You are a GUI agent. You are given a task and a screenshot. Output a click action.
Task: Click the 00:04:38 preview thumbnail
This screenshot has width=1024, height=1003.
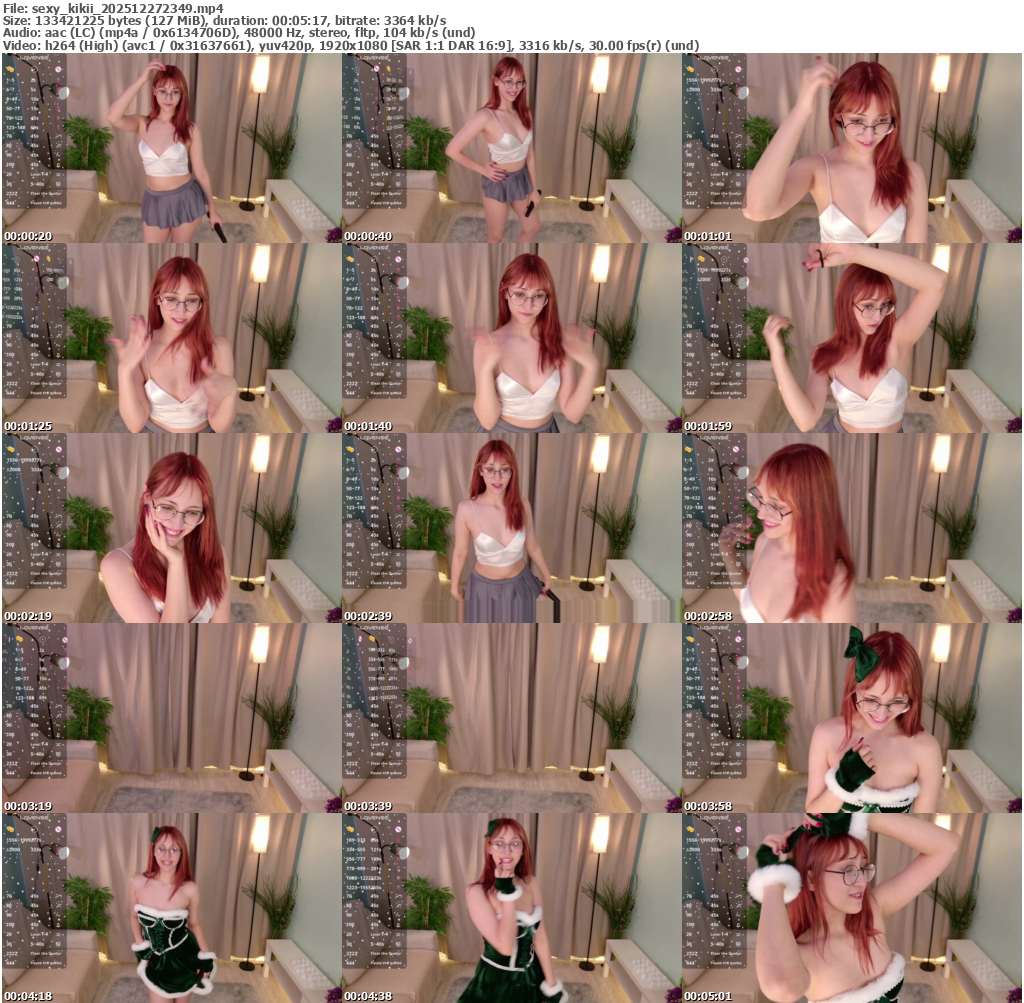tap(511, 909)
